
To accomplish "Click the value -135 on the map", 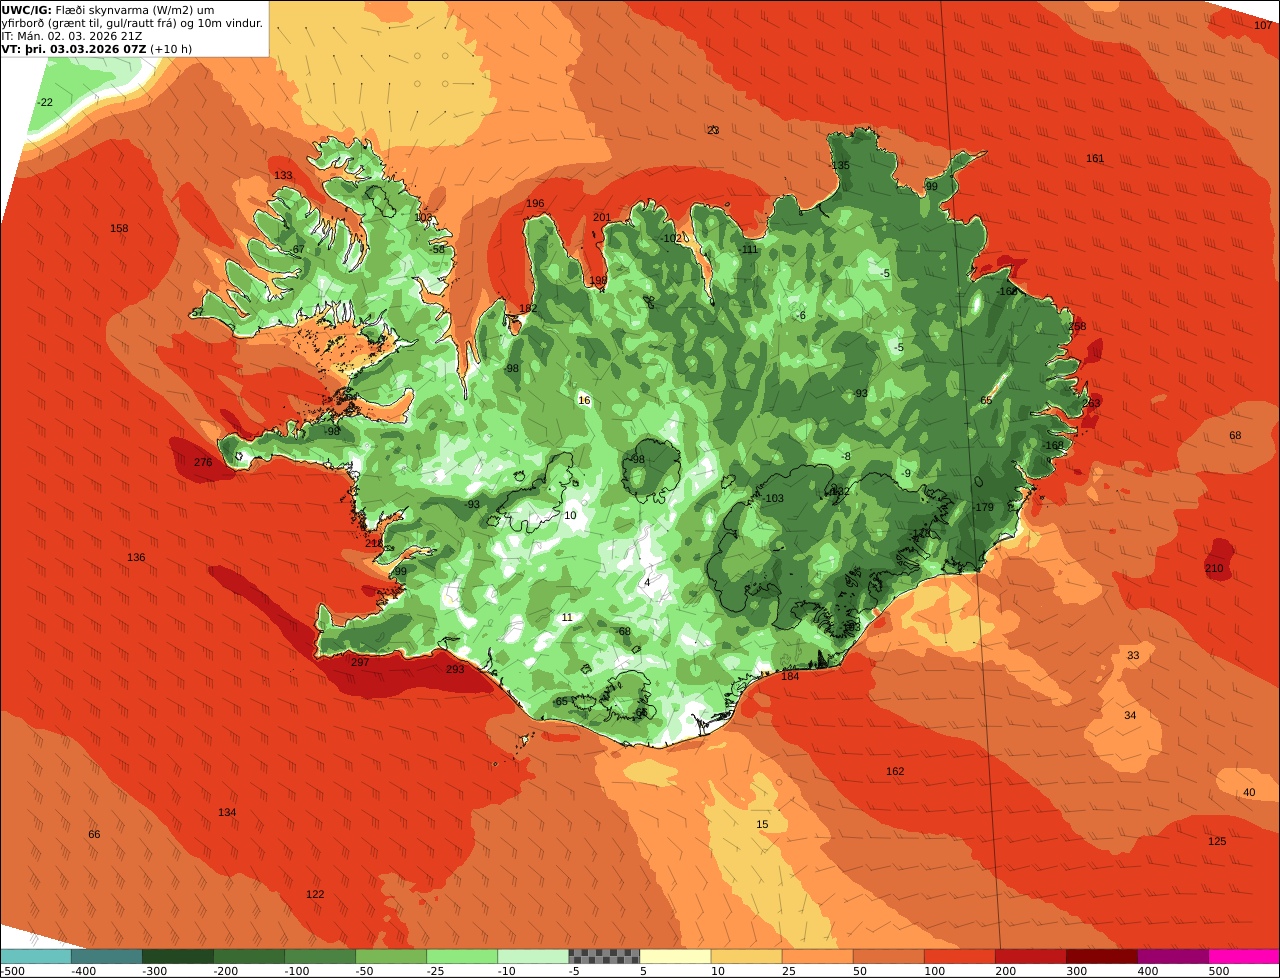I will coord(839,165).
